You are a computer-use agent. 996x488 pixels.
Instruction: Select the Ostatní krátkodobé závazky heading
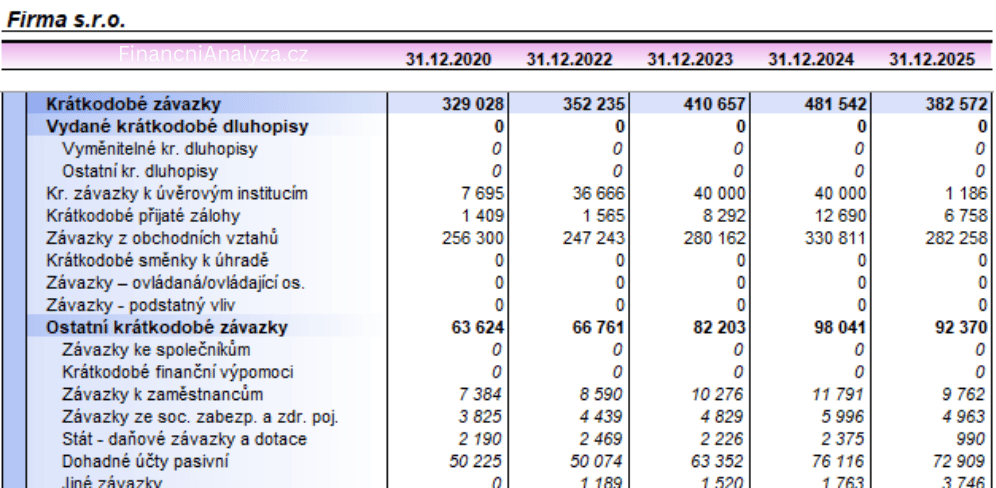click(x=167, y=327)
